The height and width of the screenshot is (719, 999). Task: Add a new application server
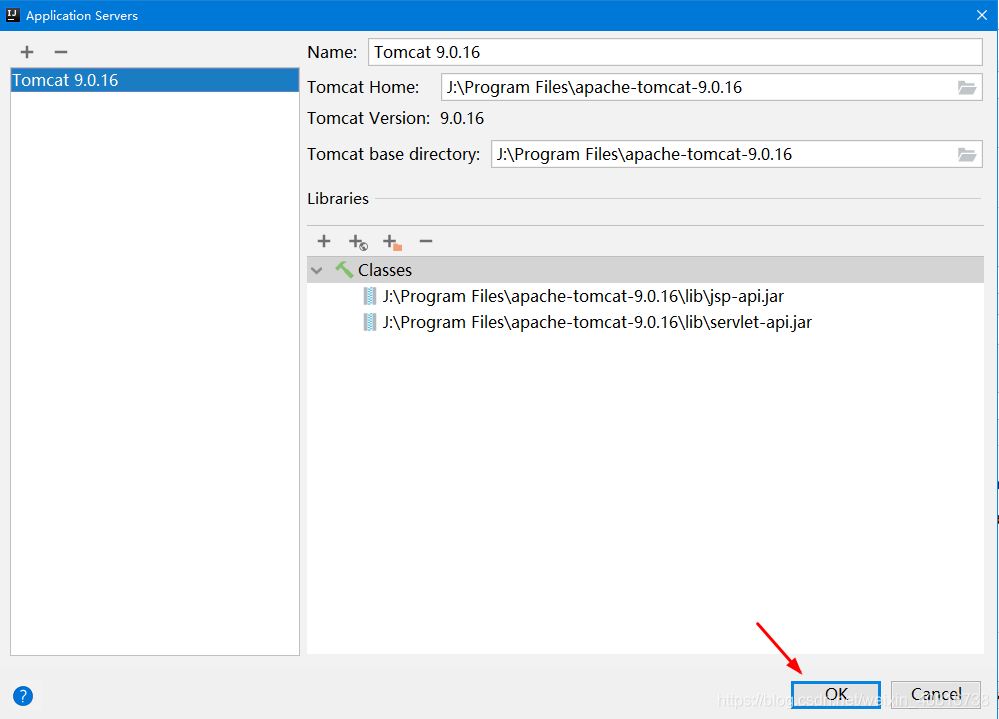tap(27, 52)
